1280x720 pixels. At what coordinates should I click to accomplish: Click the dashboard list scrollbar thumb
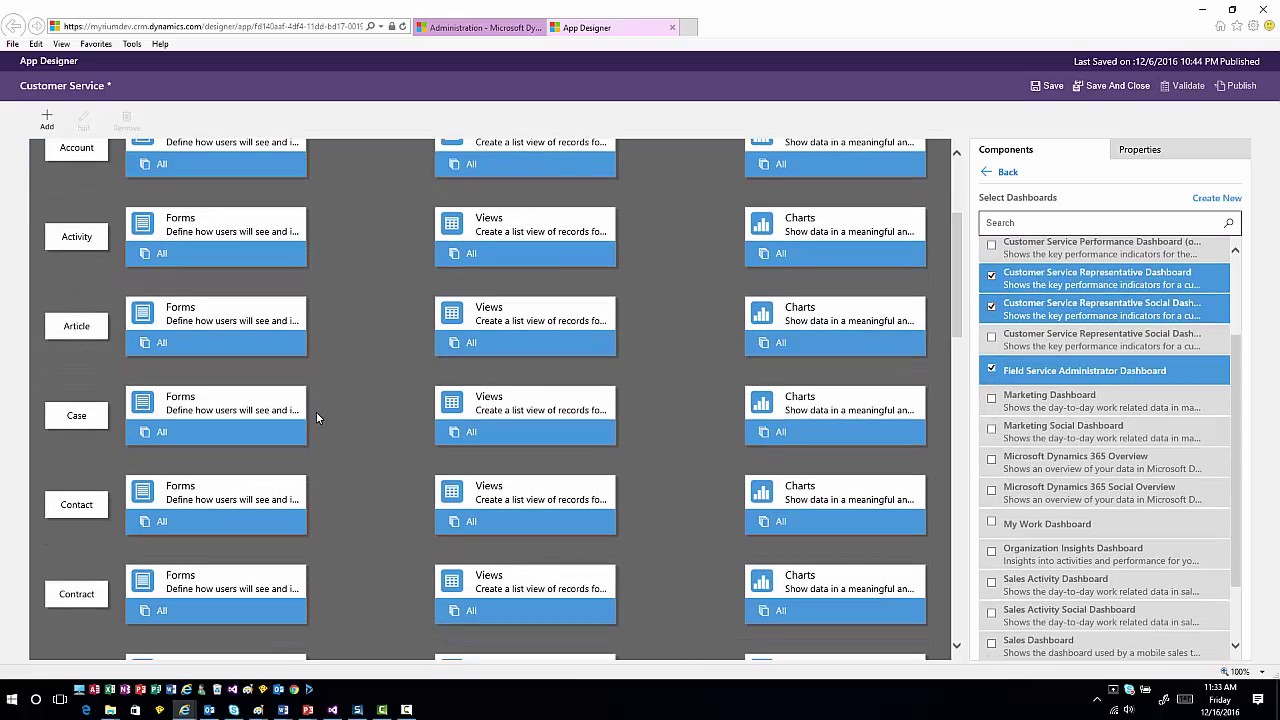tap(1235, 460)
